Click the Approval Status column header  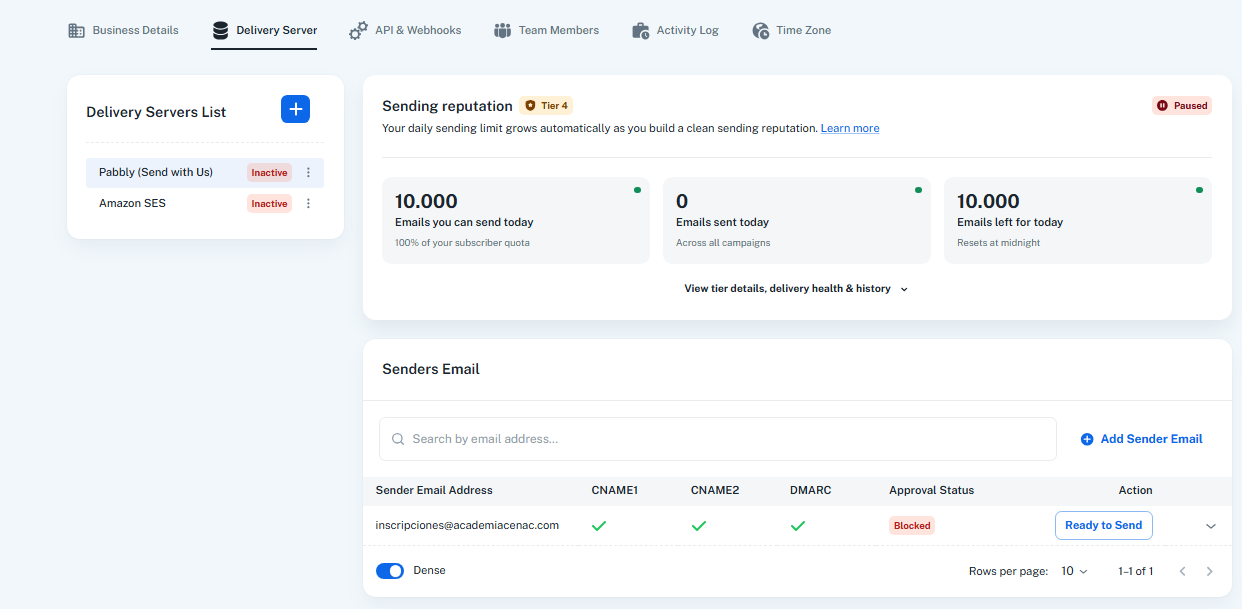pyautogui.click(x=931, y=490)
